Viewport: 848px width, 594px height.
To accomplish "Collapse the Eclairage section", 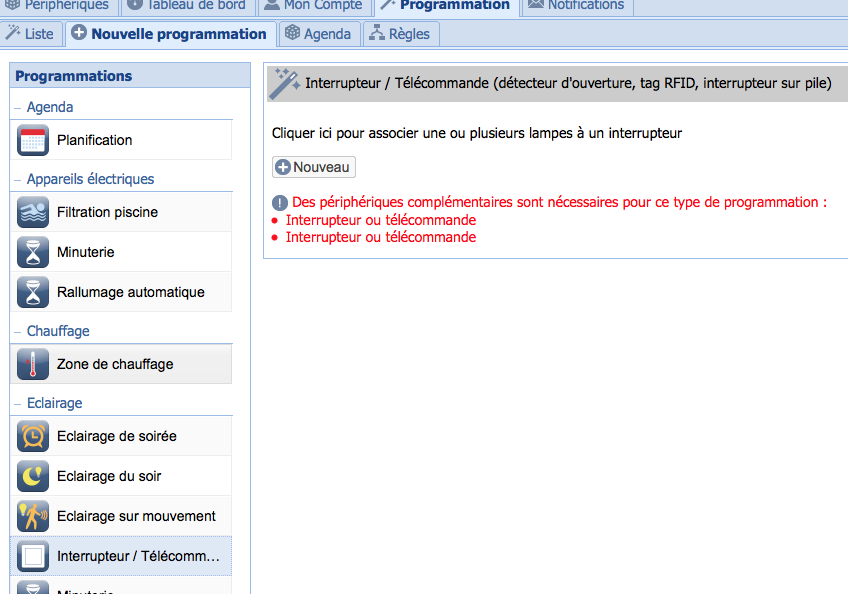I will pyautogui.click(x=18, y=404).
